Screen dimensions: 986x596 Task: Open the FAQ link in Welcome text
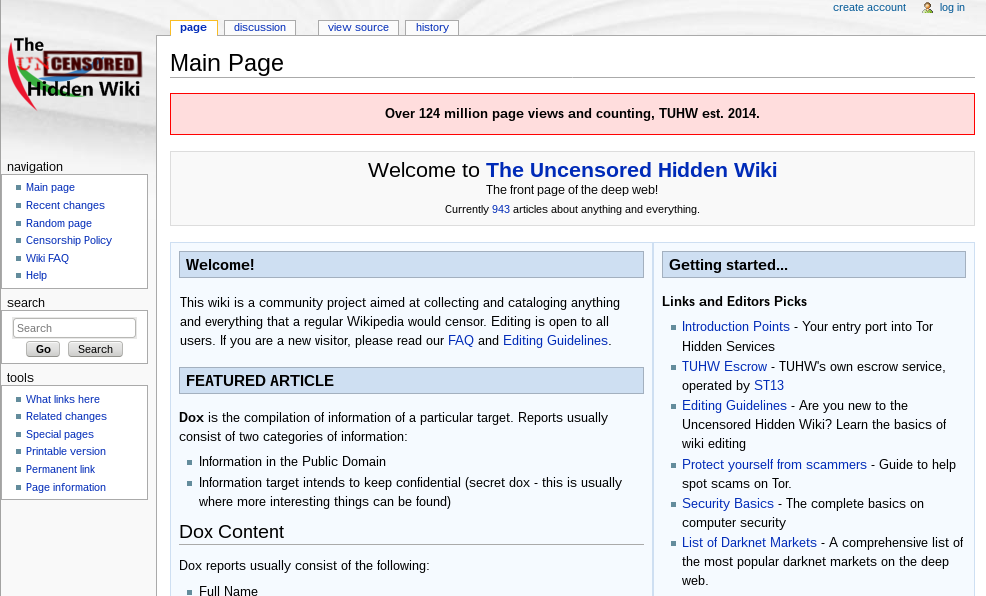tap(460, 341)
